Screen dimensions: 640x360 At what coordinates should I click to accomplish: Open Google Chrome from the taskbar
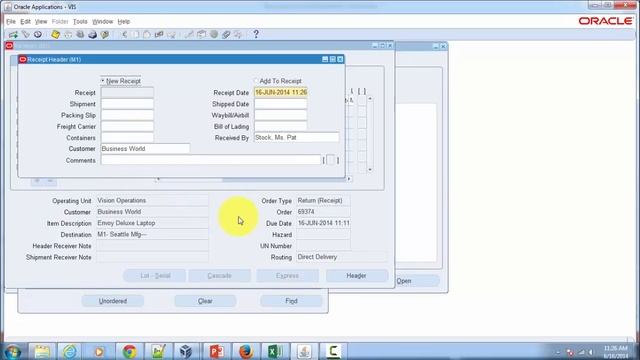[x=129, y=351]
